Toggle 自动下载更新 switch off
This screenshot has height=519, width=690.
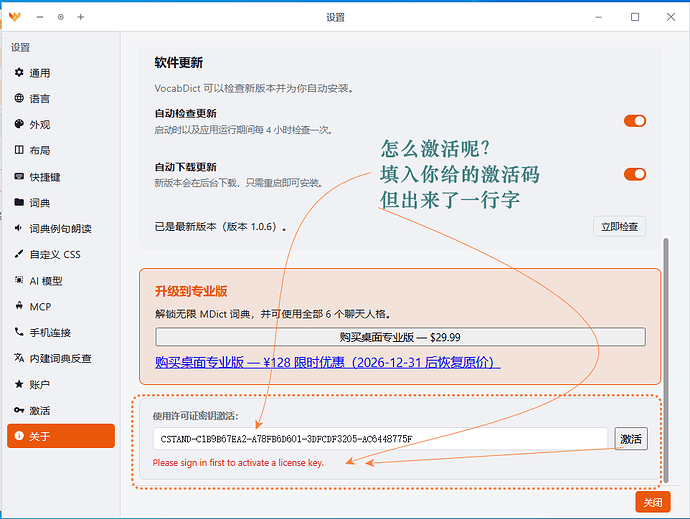[635, 174]
